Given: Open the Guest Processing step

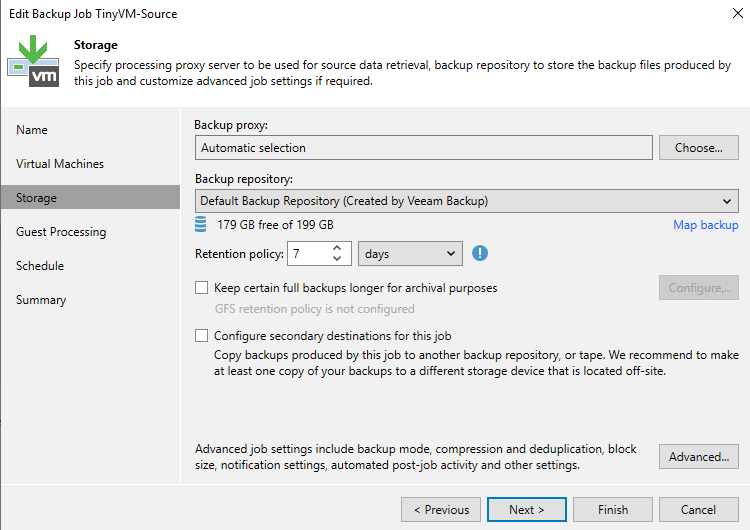Looking at the screenshot, I should 61,232.
